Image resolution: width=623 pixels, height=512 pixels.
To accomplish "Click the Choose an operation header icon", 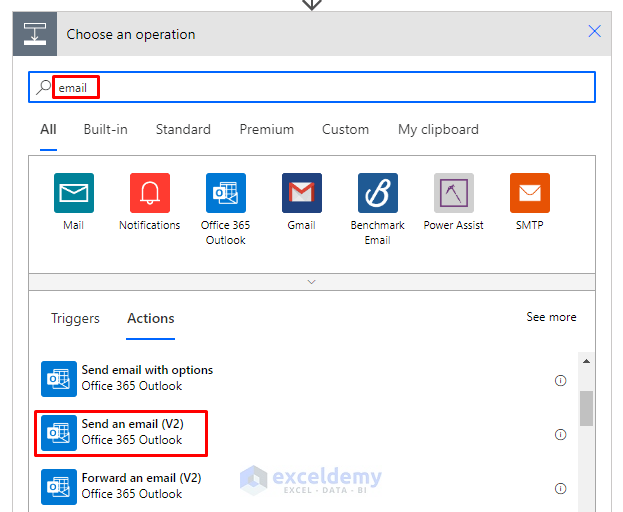I will [35, 34].
